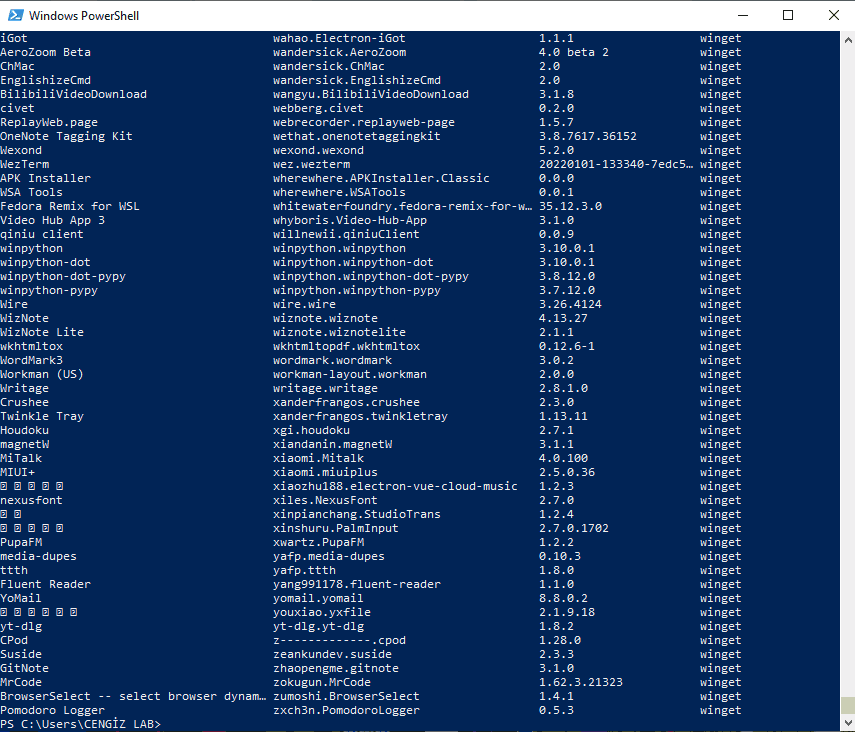Click the 'WSA Tools' name
Viewport: 855px width, 732px height.
(x=32, y=192)
